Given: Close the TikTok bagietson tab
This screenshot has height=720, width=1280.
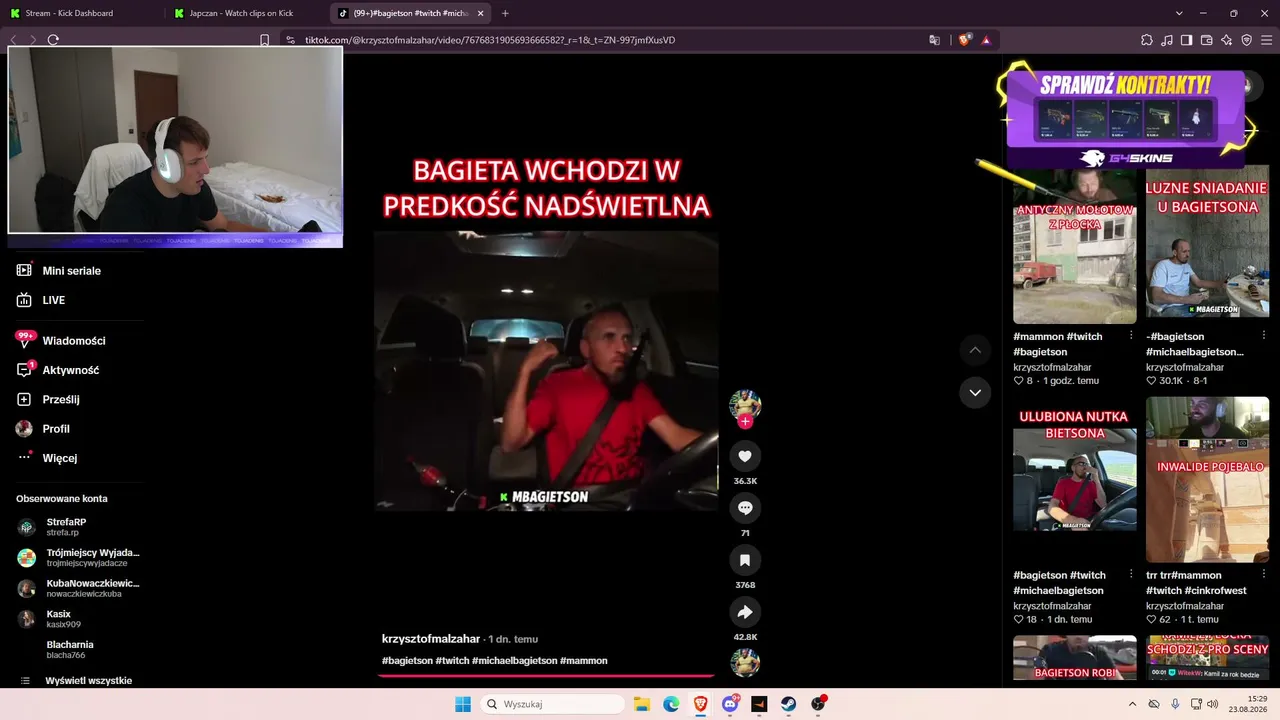Looking at the screenshot, I should tap(480, 13).
